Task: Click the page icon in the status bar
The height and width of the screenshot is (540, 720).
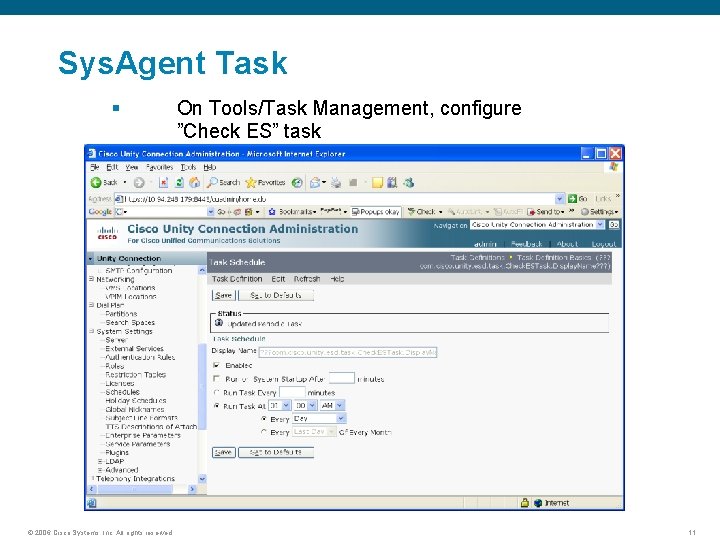Action: coord(92,503)
